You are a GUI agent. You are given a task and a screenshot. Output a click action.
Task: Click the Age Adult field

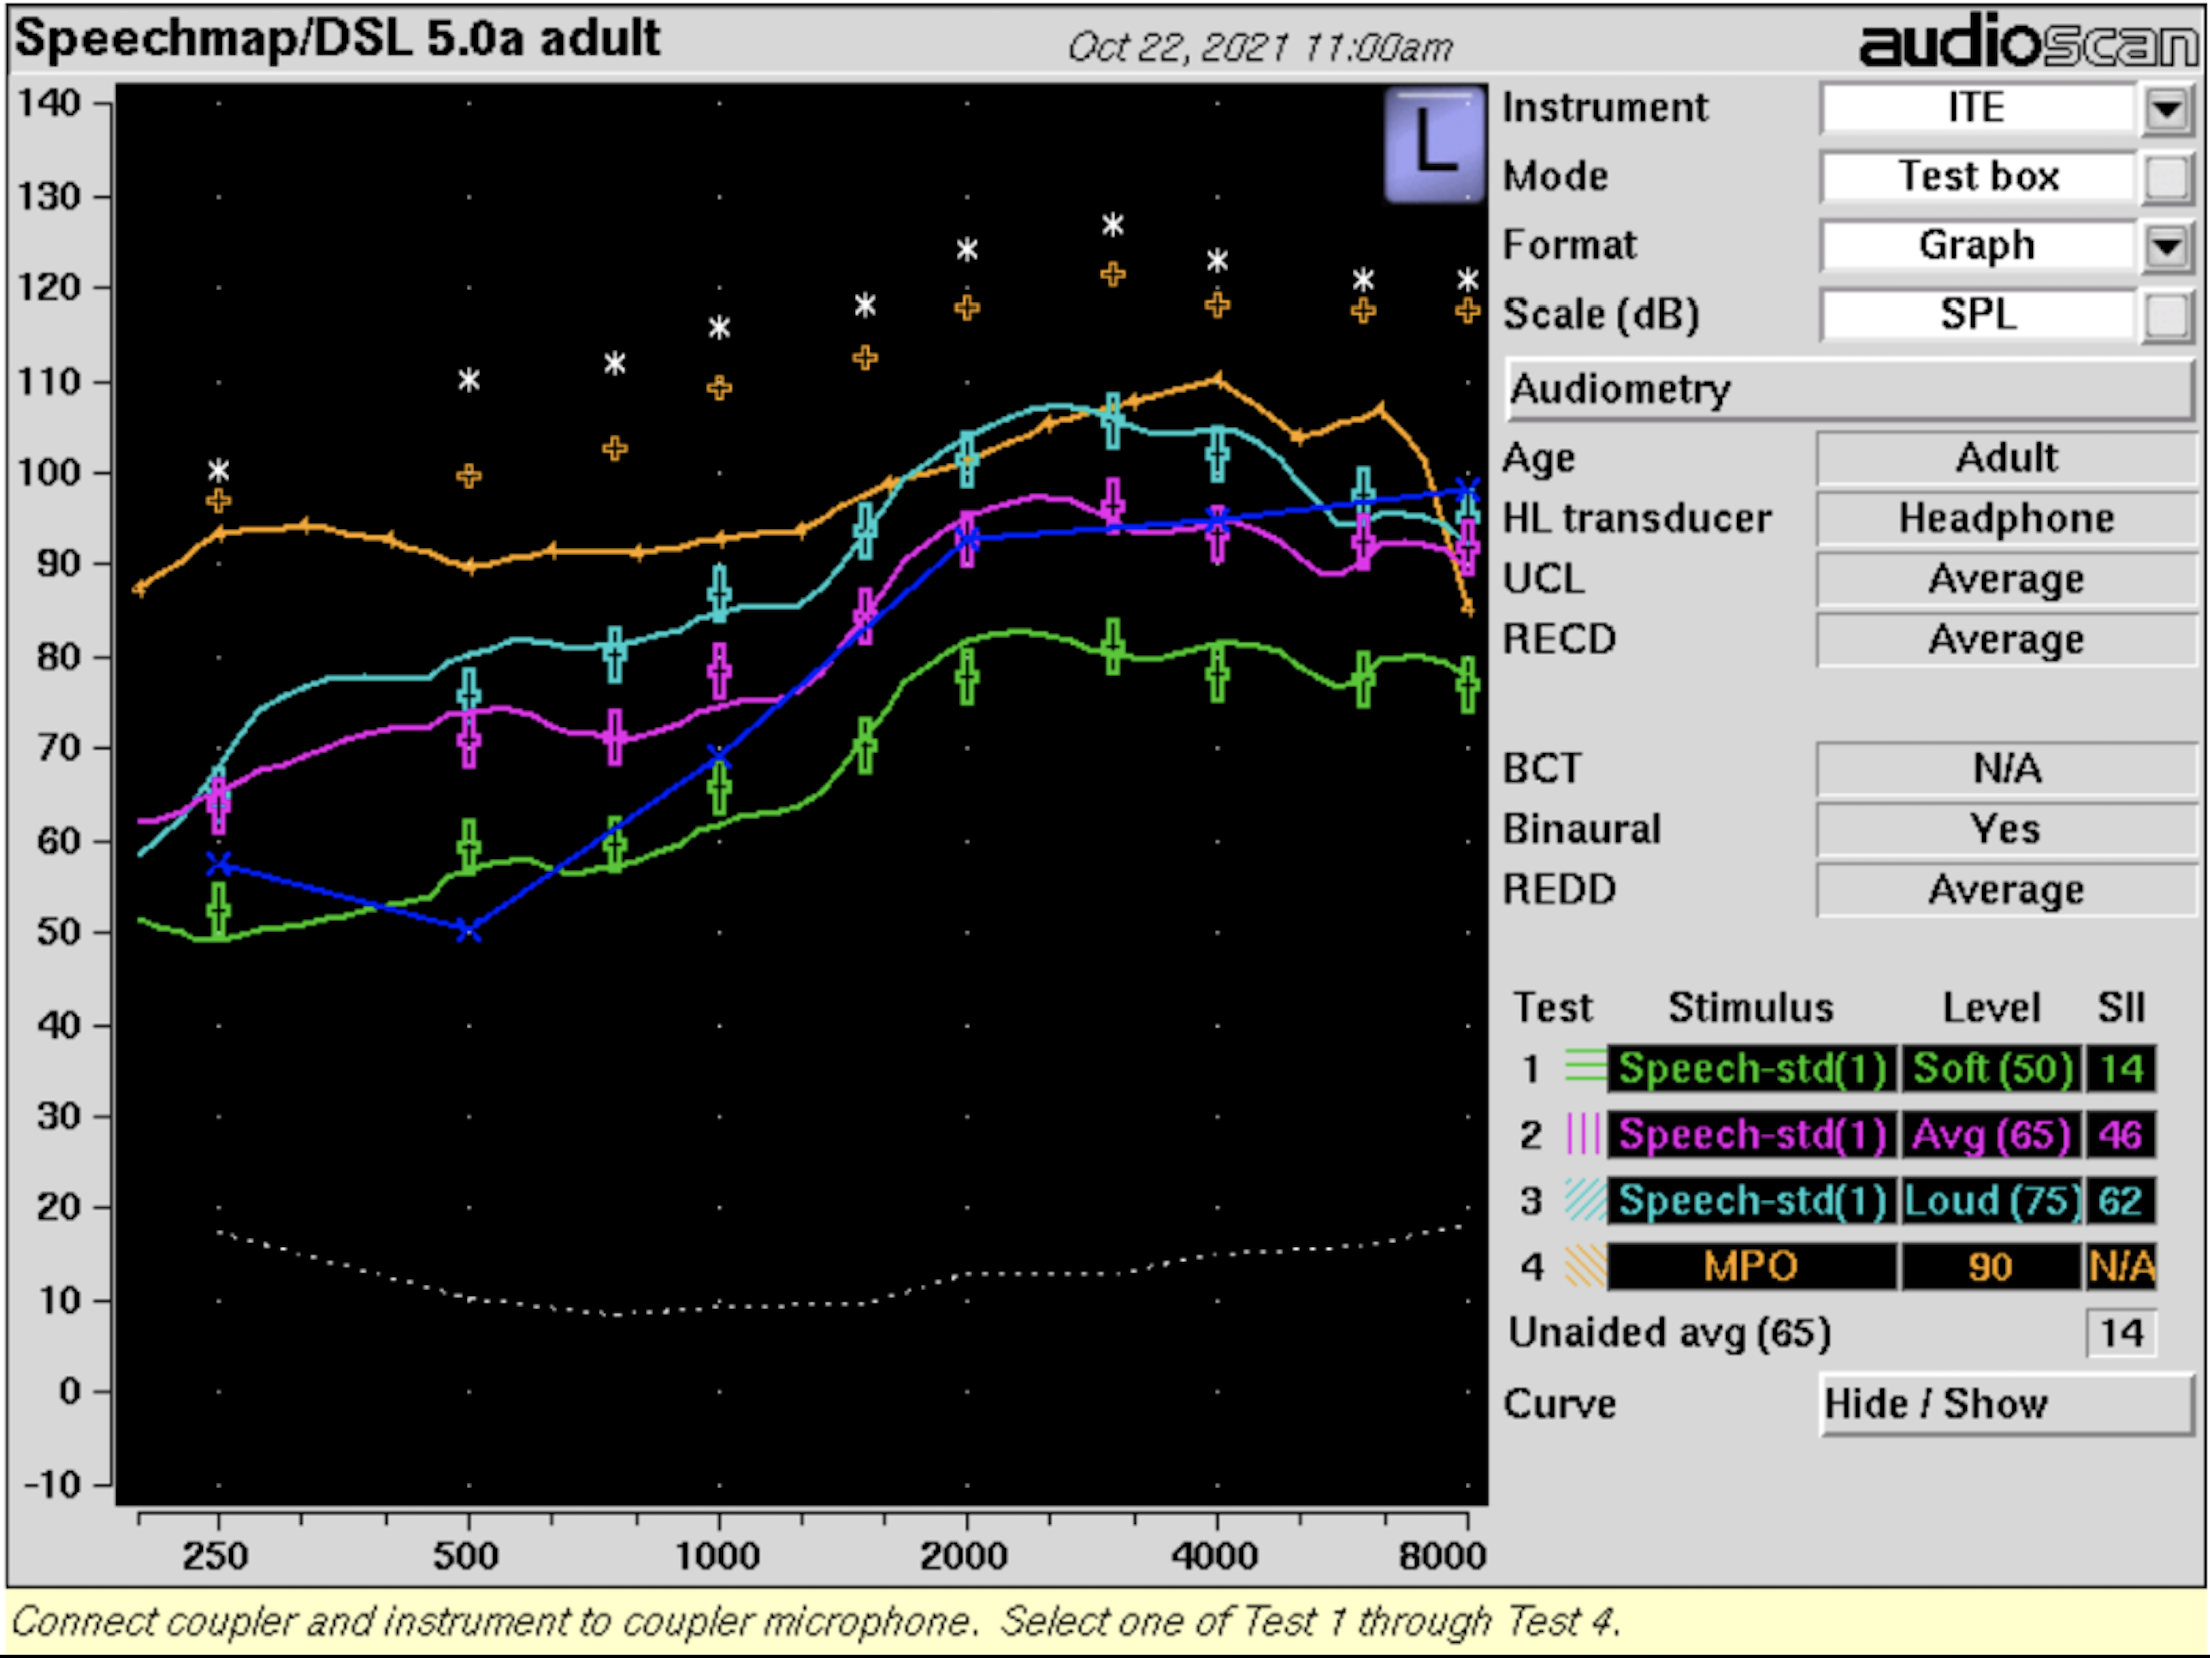click(2006, 458)
